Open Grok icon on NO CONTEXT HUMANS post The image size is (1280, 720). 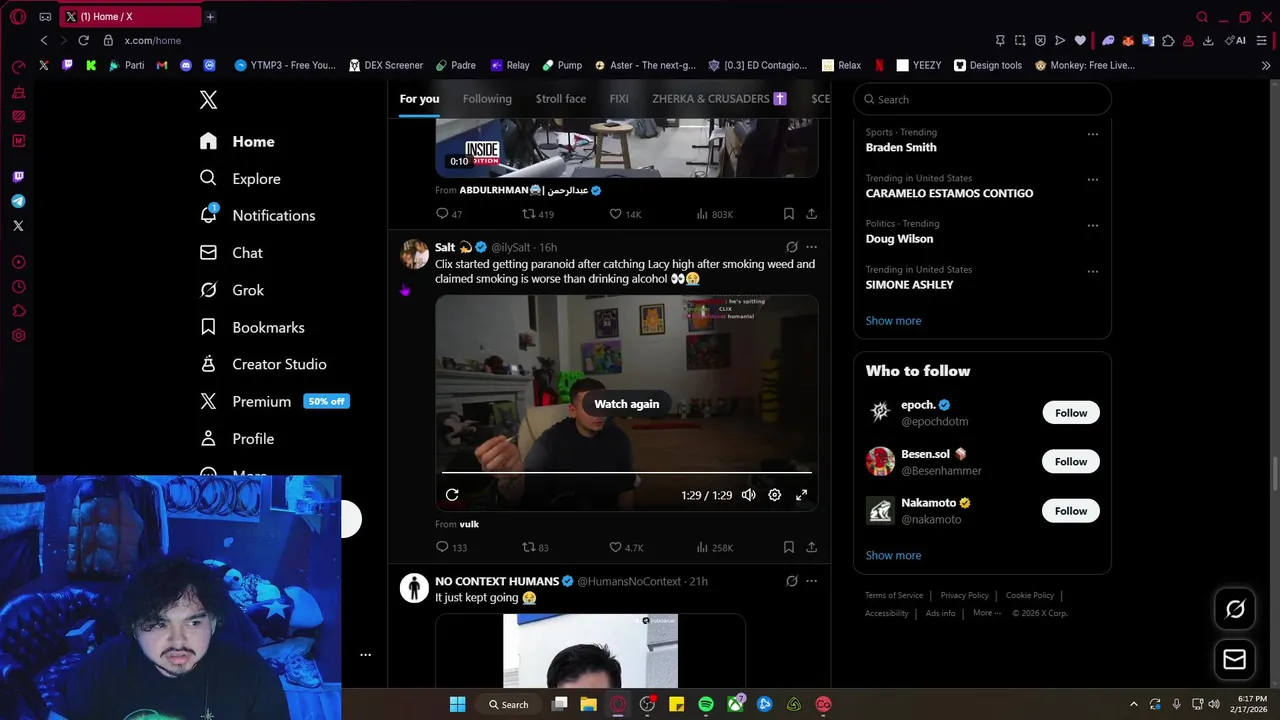[x=791, y=581]
